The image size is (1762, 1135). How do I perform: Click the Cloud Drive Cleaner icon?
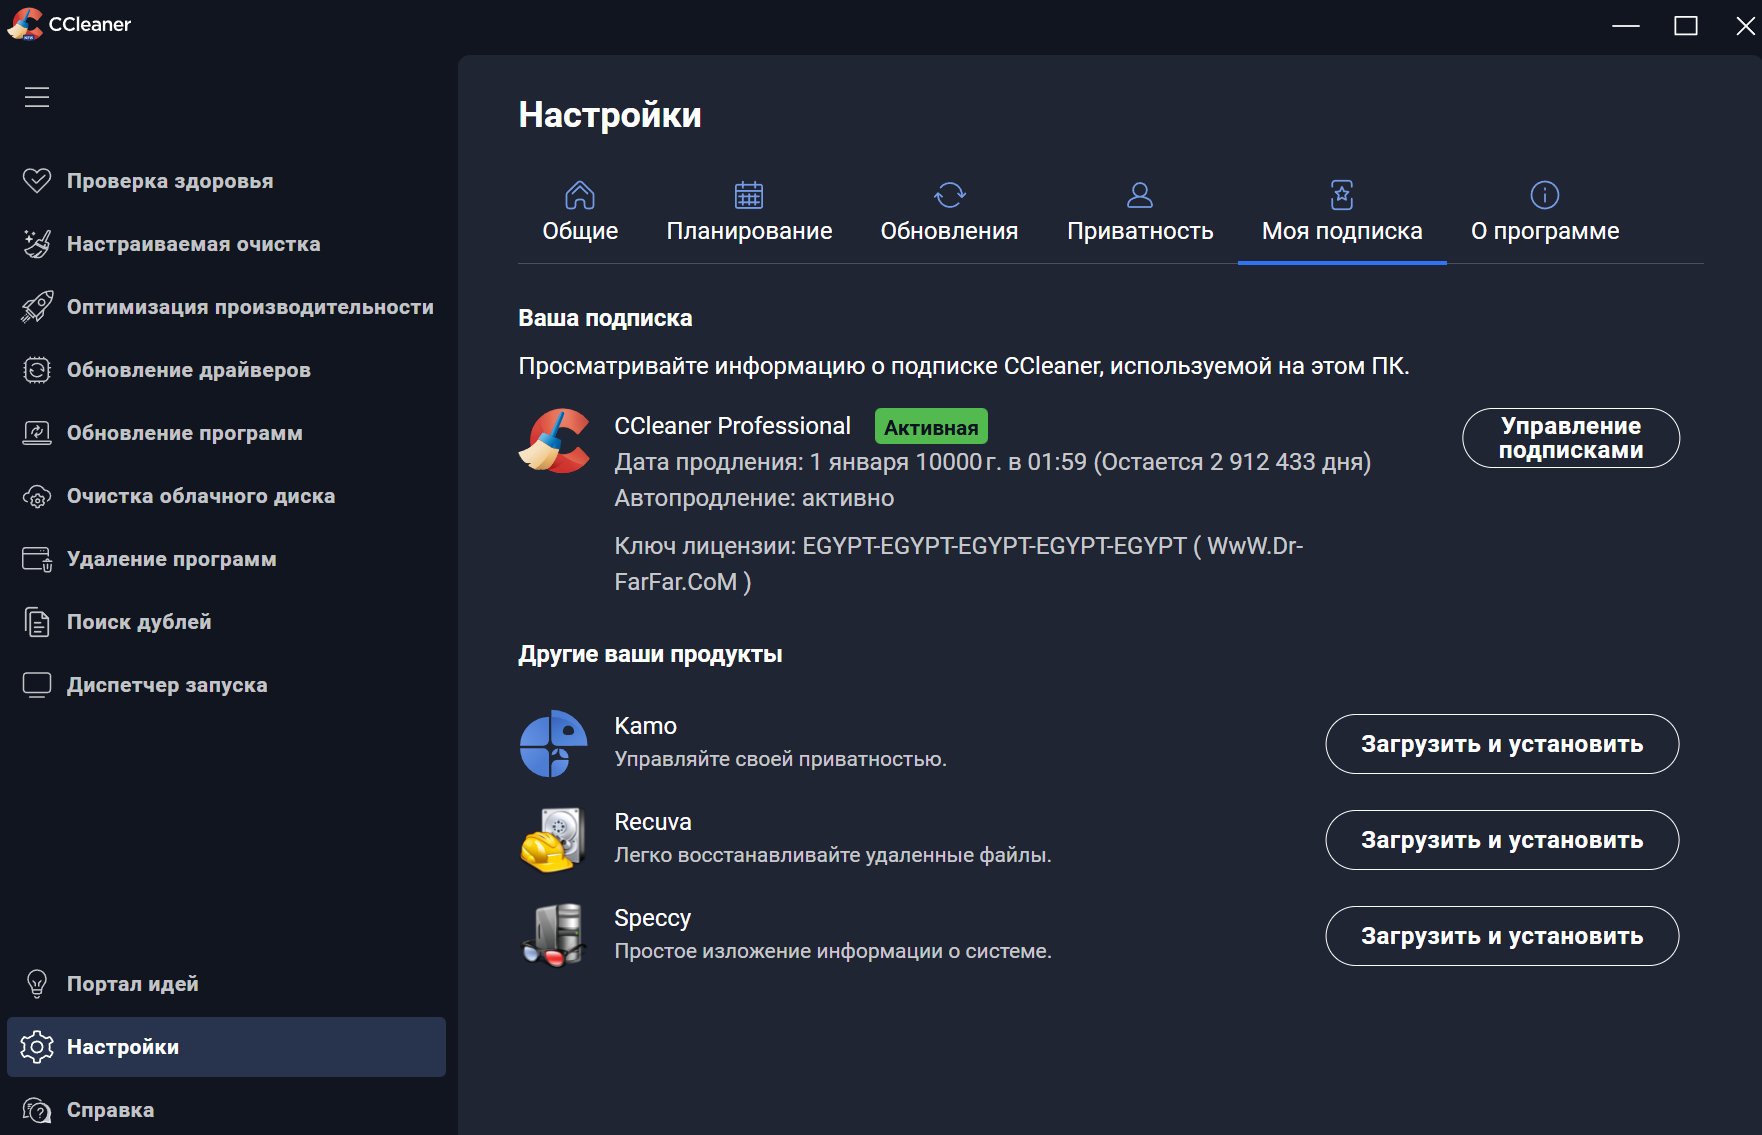(x=37, y=496)
